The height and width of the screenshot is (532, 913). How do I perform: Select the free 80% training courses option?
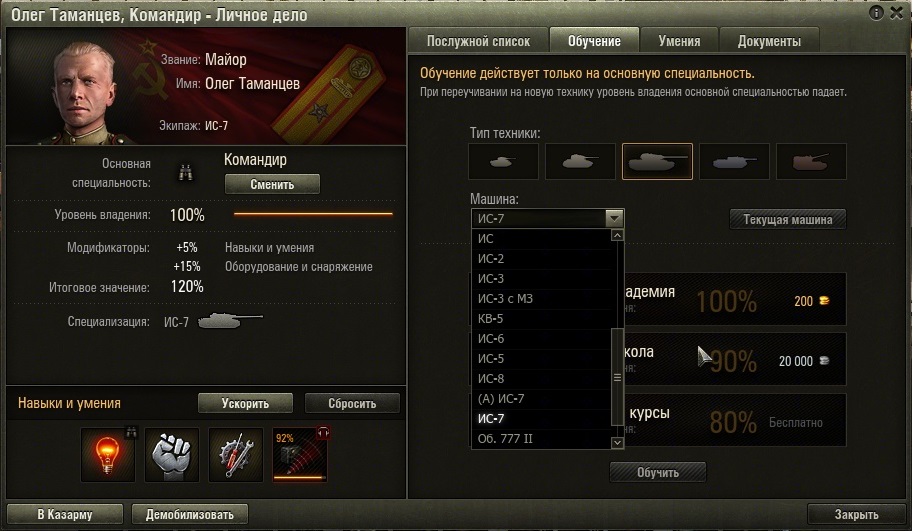tap(734, 420)
